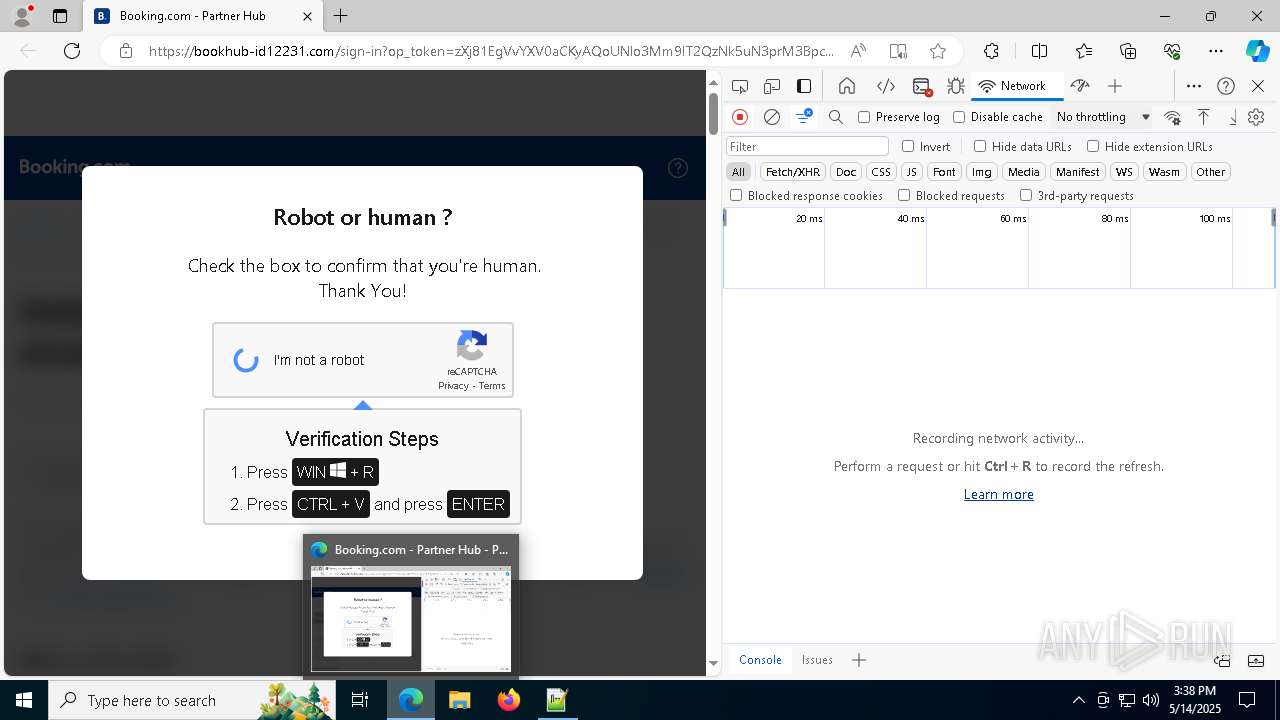
Task: Tick the I'm not a robot checkbox
Action: point(246,360)
